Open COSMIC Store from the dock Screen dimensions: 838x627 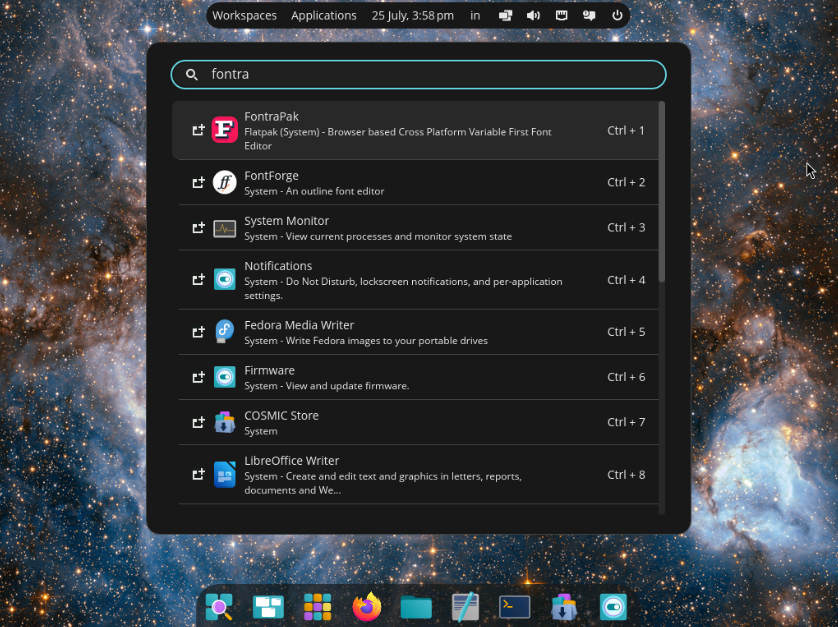click(x=564, y=607)
